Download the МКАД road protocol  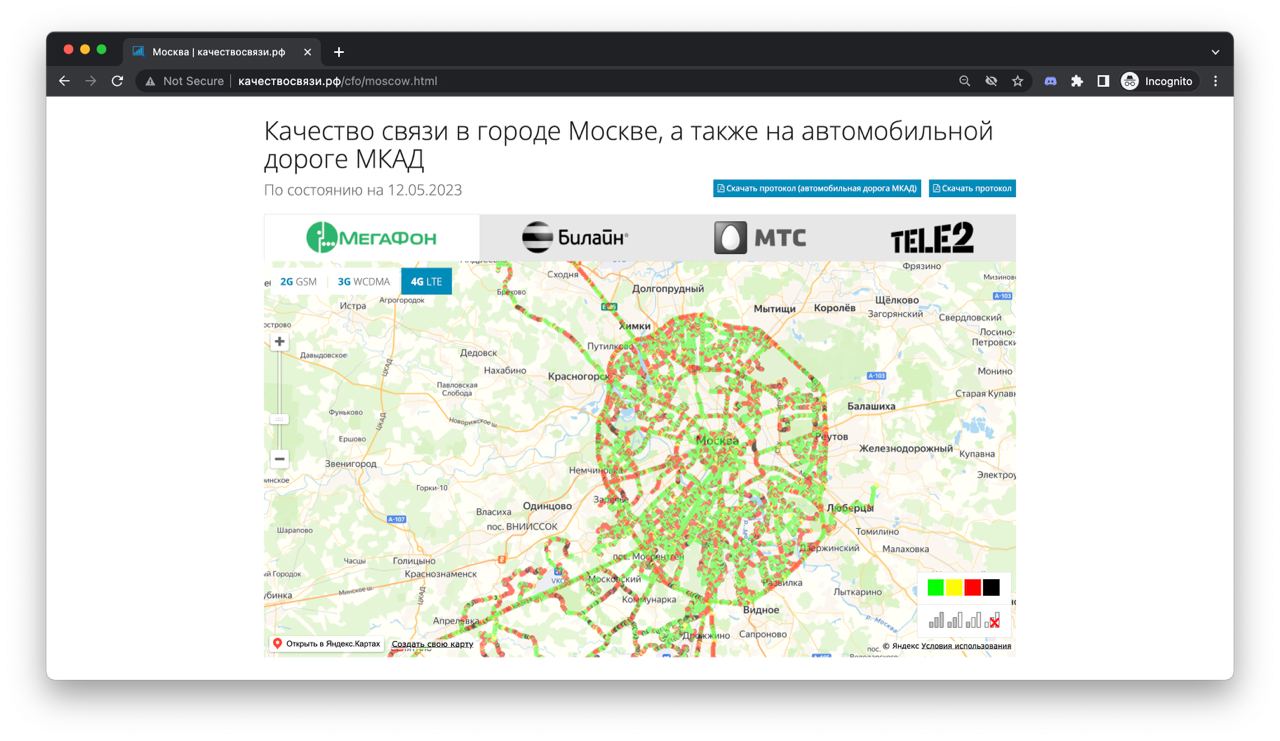(817, 188)
